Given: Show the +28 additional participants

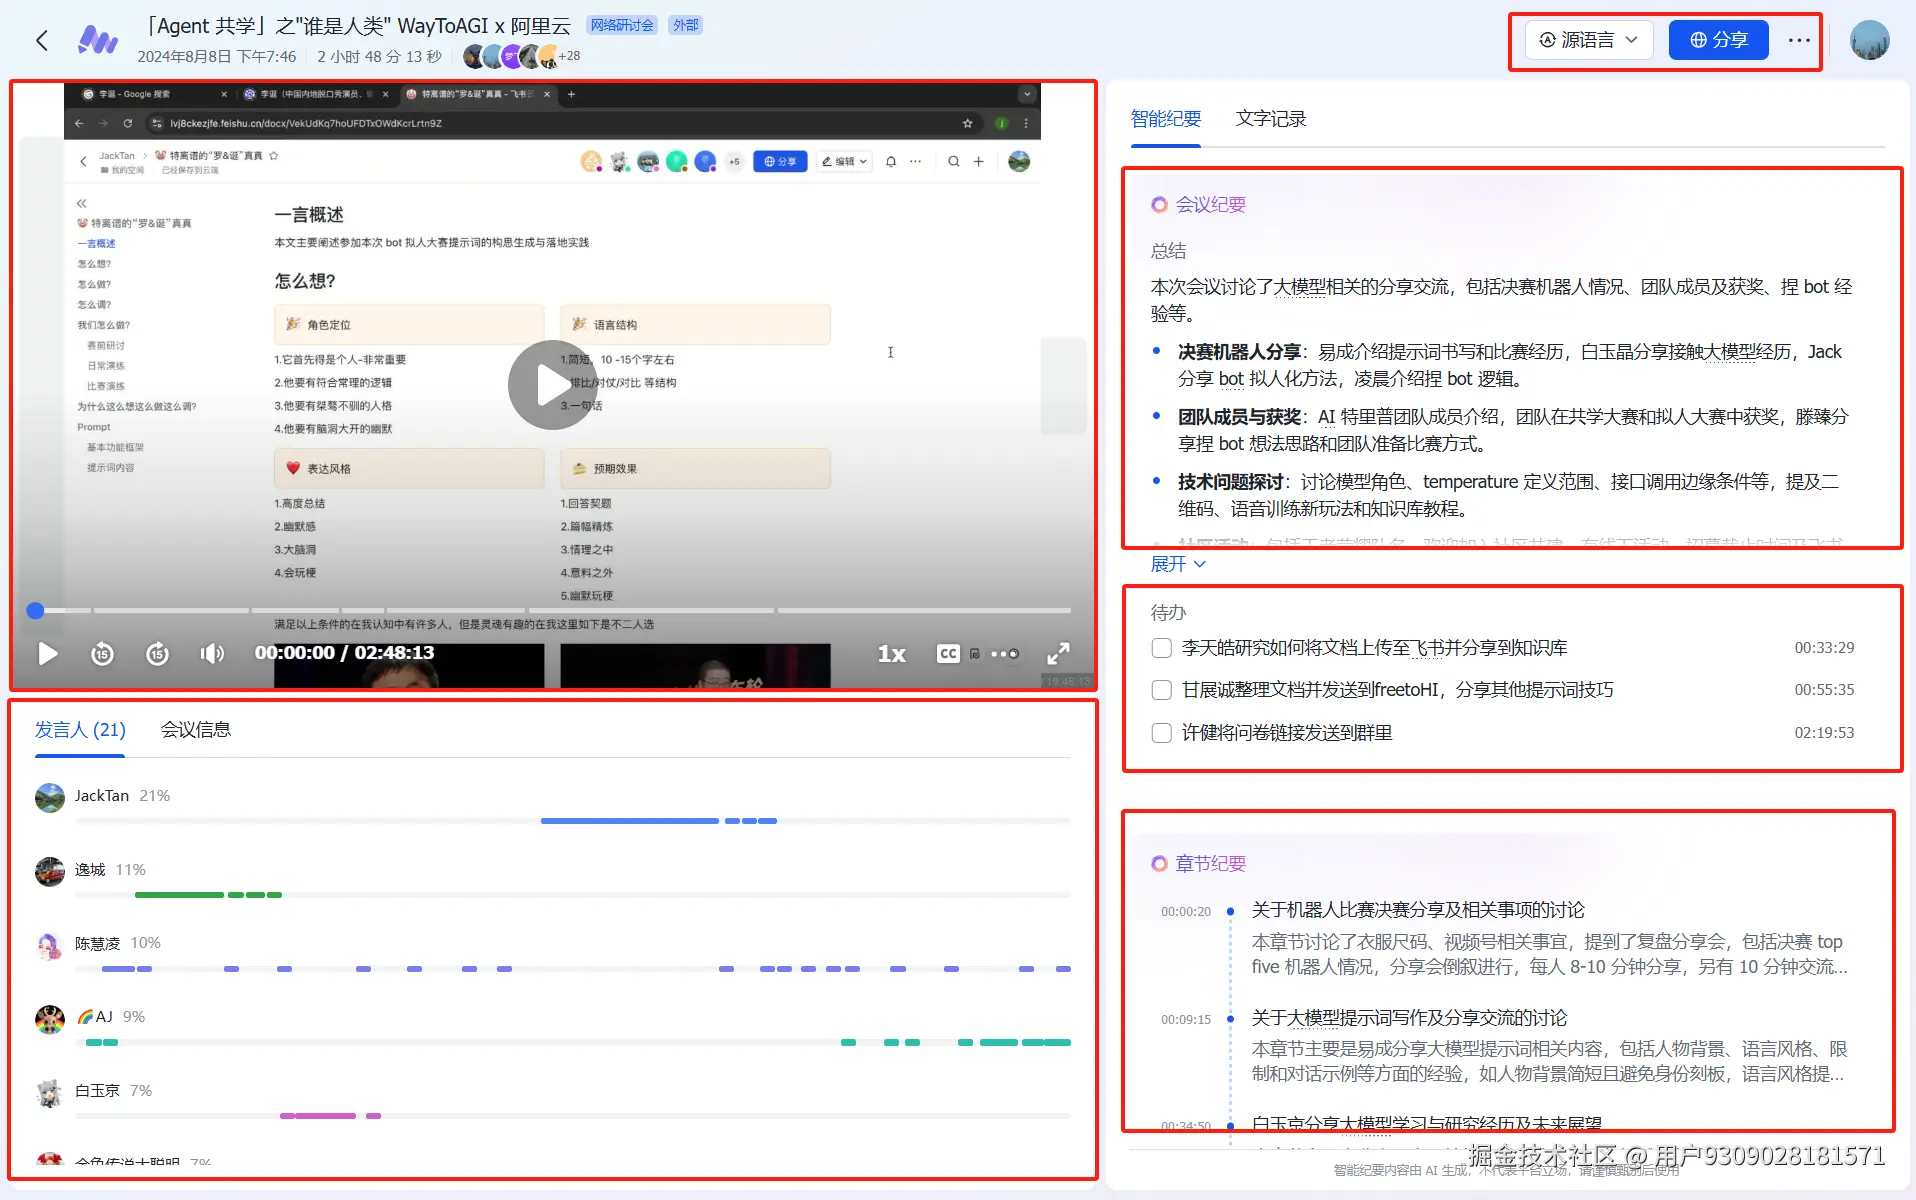Looking at the screenshot, I should 569,56.
